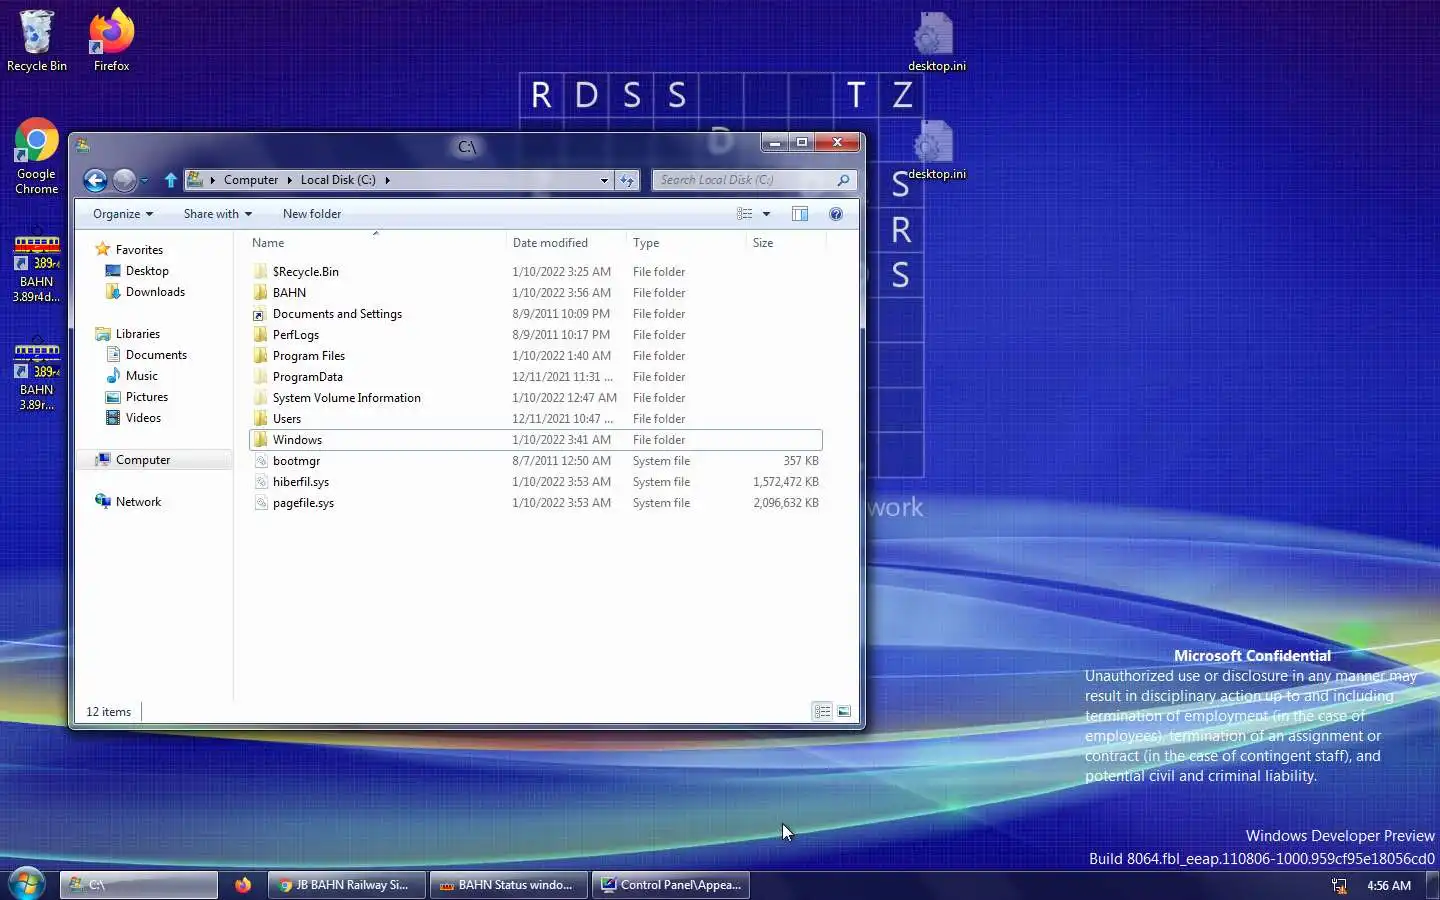Select the pagefile.sys file
1440x900 pixels.
(536, 503)
